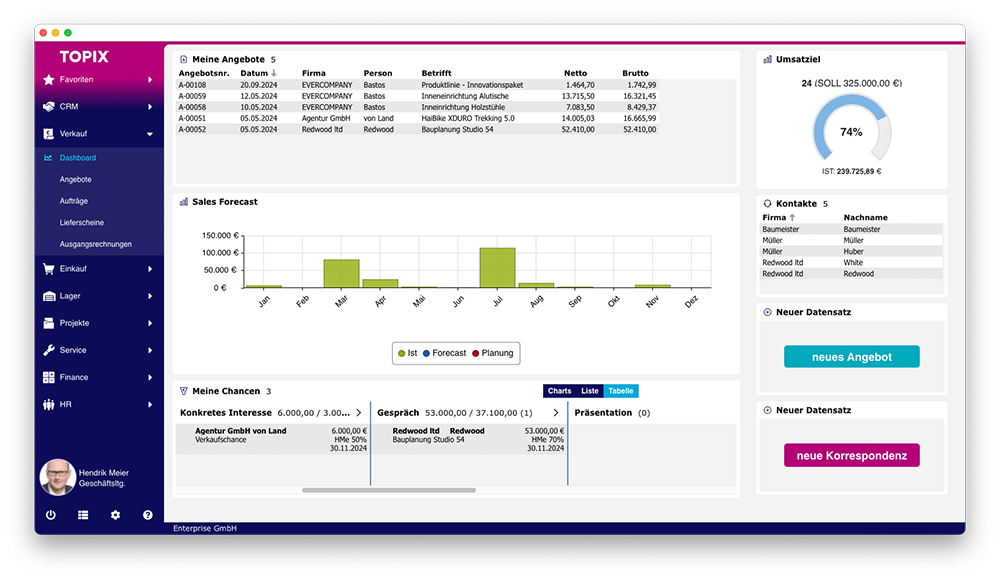
Task: Open settings gear in sidebar footer
Action: (x=115, y=515)
